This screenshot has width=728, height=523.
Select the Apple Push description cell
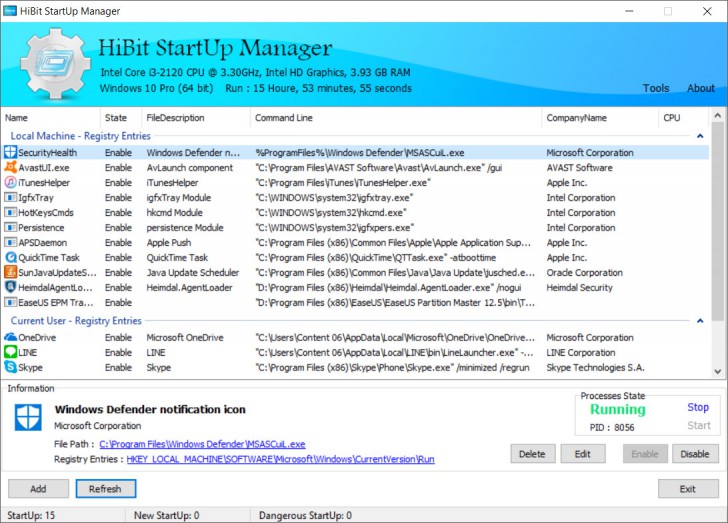click(x=169, y=242)
